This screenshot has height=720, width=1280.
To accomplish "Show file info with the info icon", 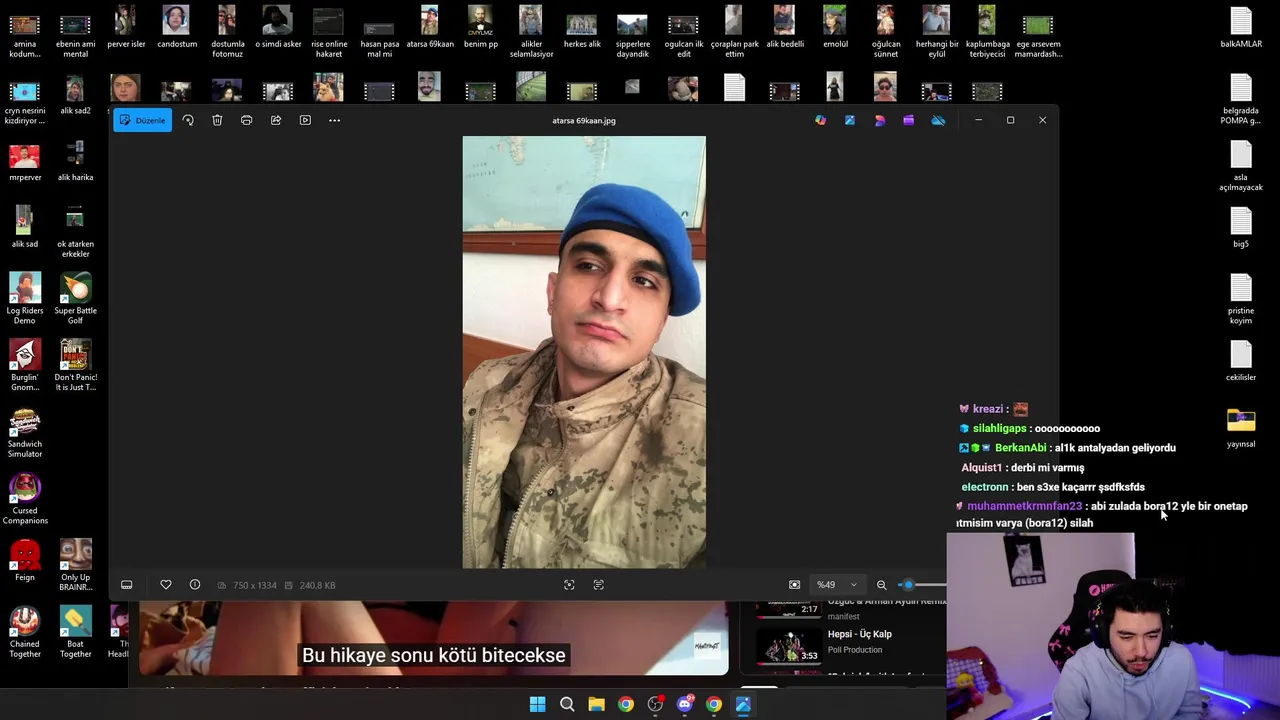I will 195,585.
